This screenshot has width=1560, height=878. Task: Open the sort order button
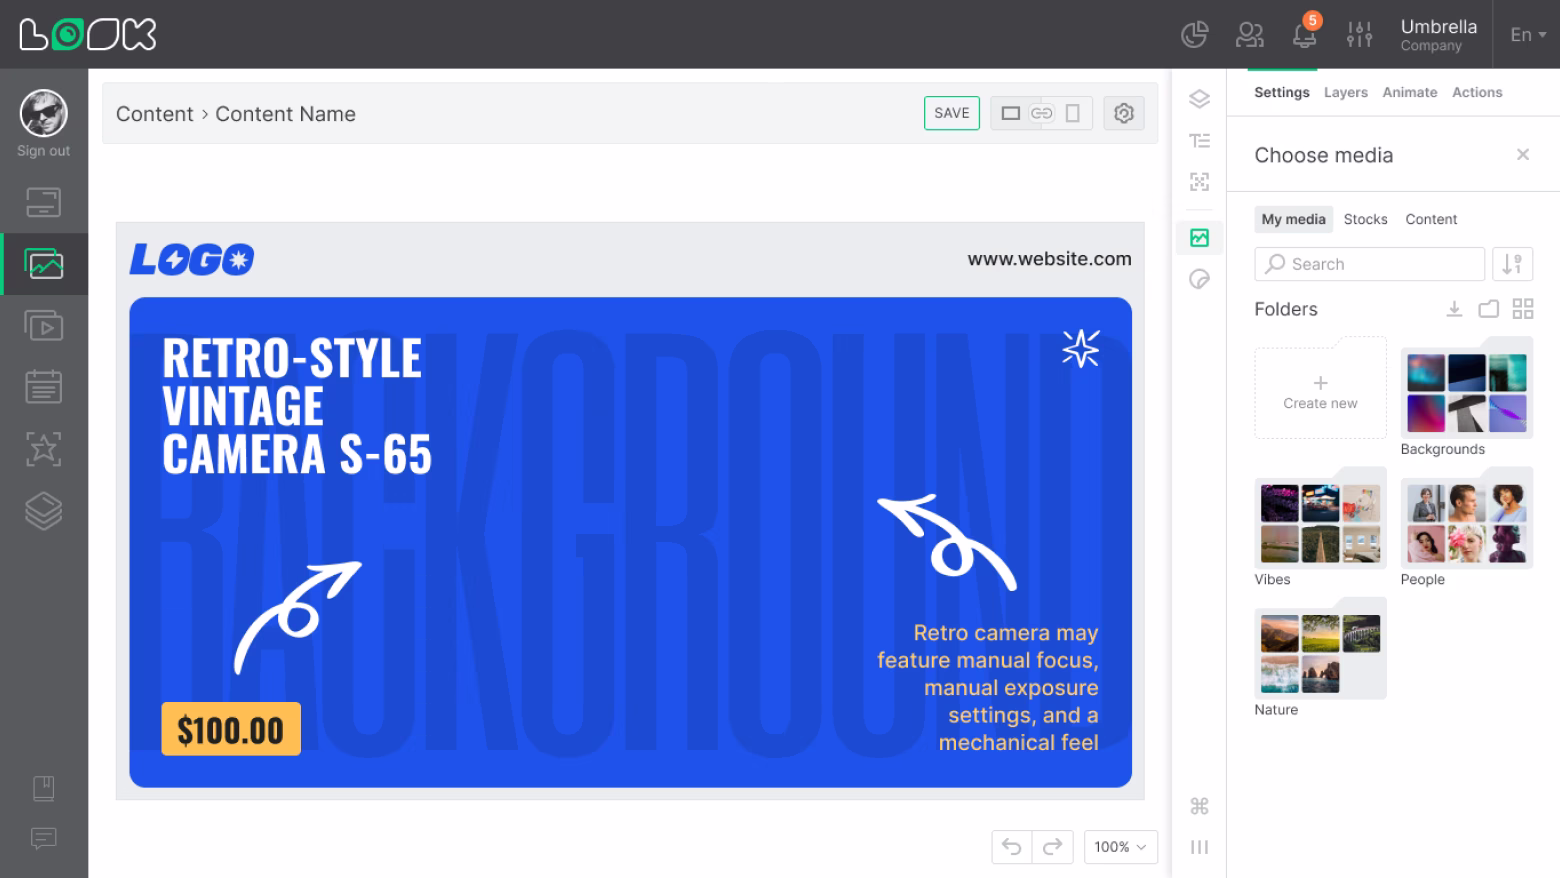tap(1512, 264)
